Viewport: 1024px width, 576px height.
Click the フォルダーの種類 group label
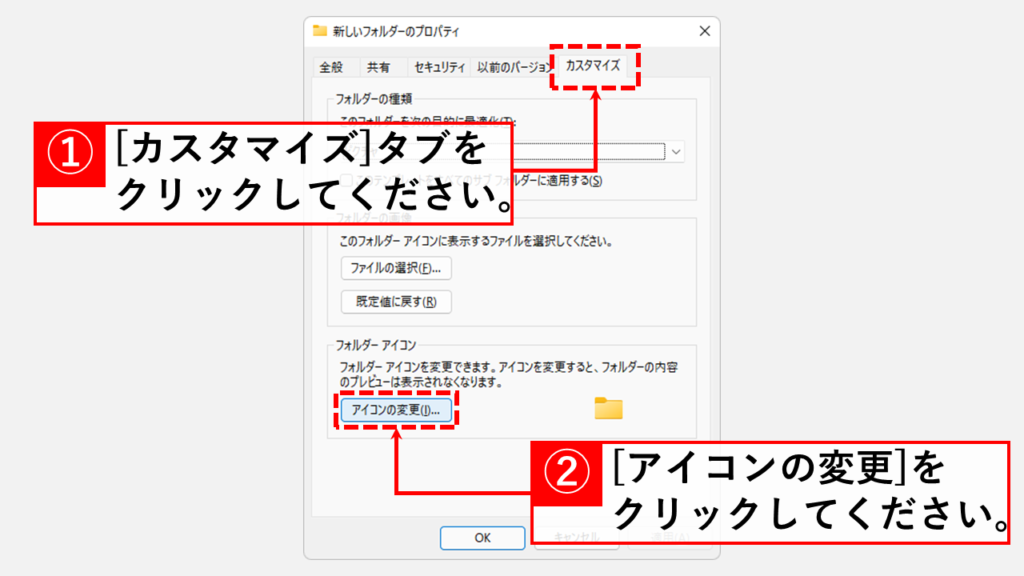tap(374, 99)
